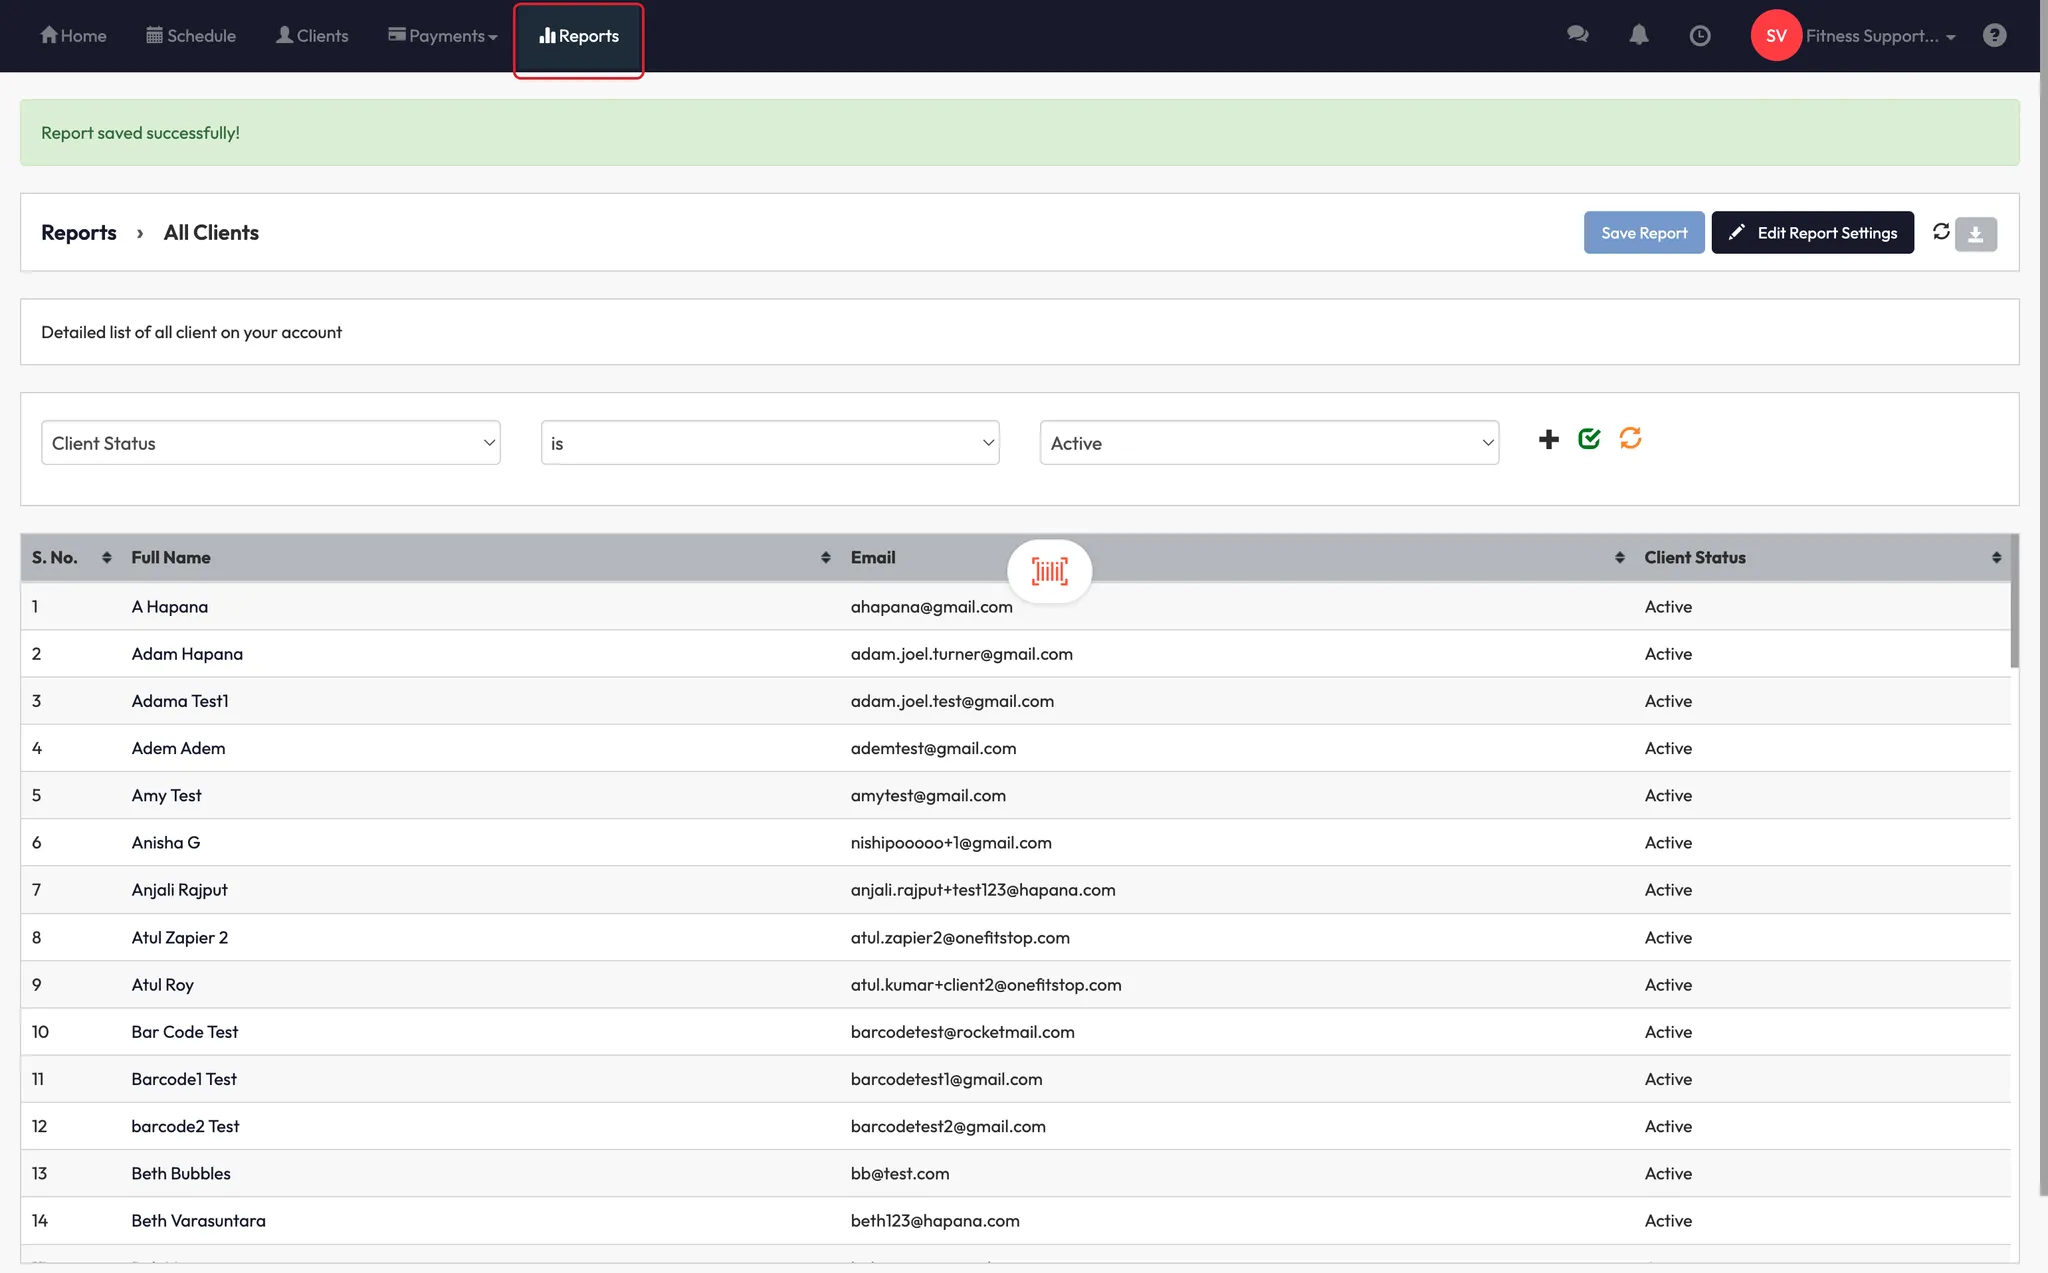The width and height of the screenshot is (2048, 1273).
Task: Click the clock history icon
Action: 1699,36
